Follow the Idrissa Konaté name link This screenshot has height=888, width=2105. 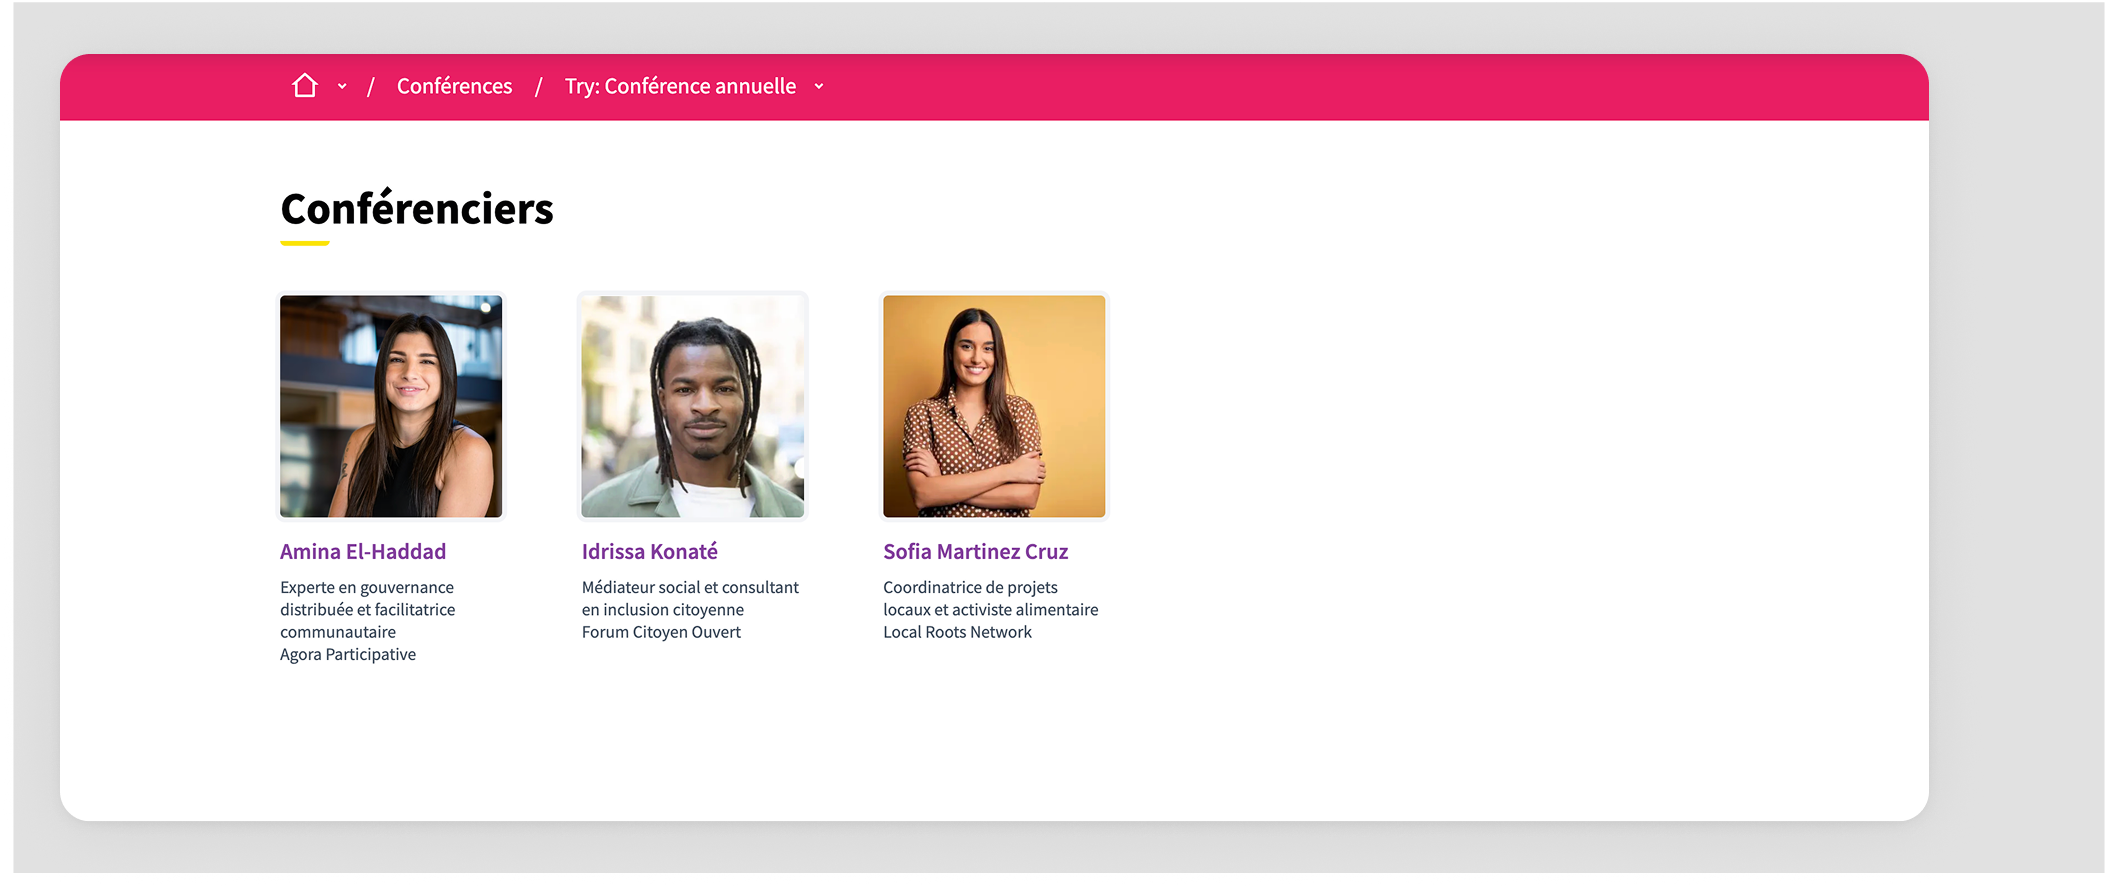tap(650, 551)
